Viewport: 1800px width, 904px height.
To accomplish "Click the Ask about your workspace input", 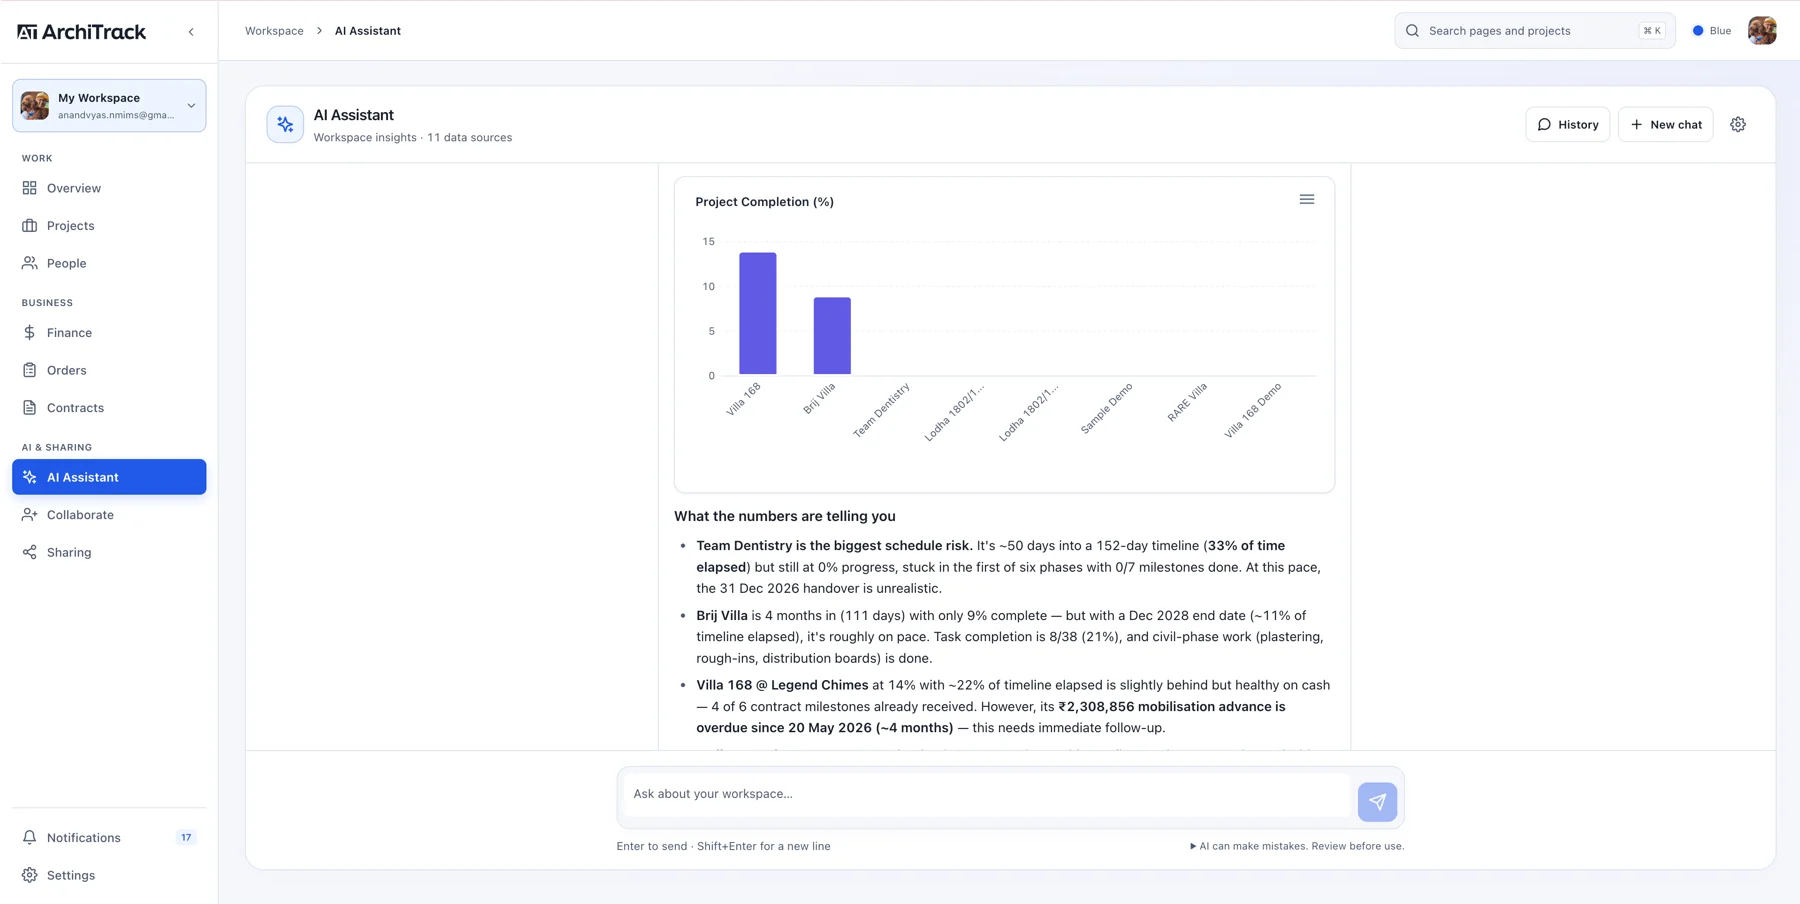I will point(987,795).
